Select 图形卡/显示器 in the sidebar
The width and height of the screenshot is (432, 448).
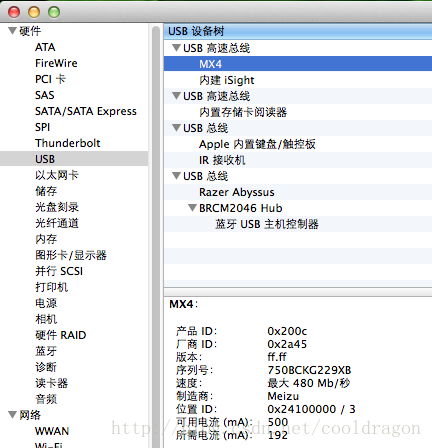[x=71, y=255]
